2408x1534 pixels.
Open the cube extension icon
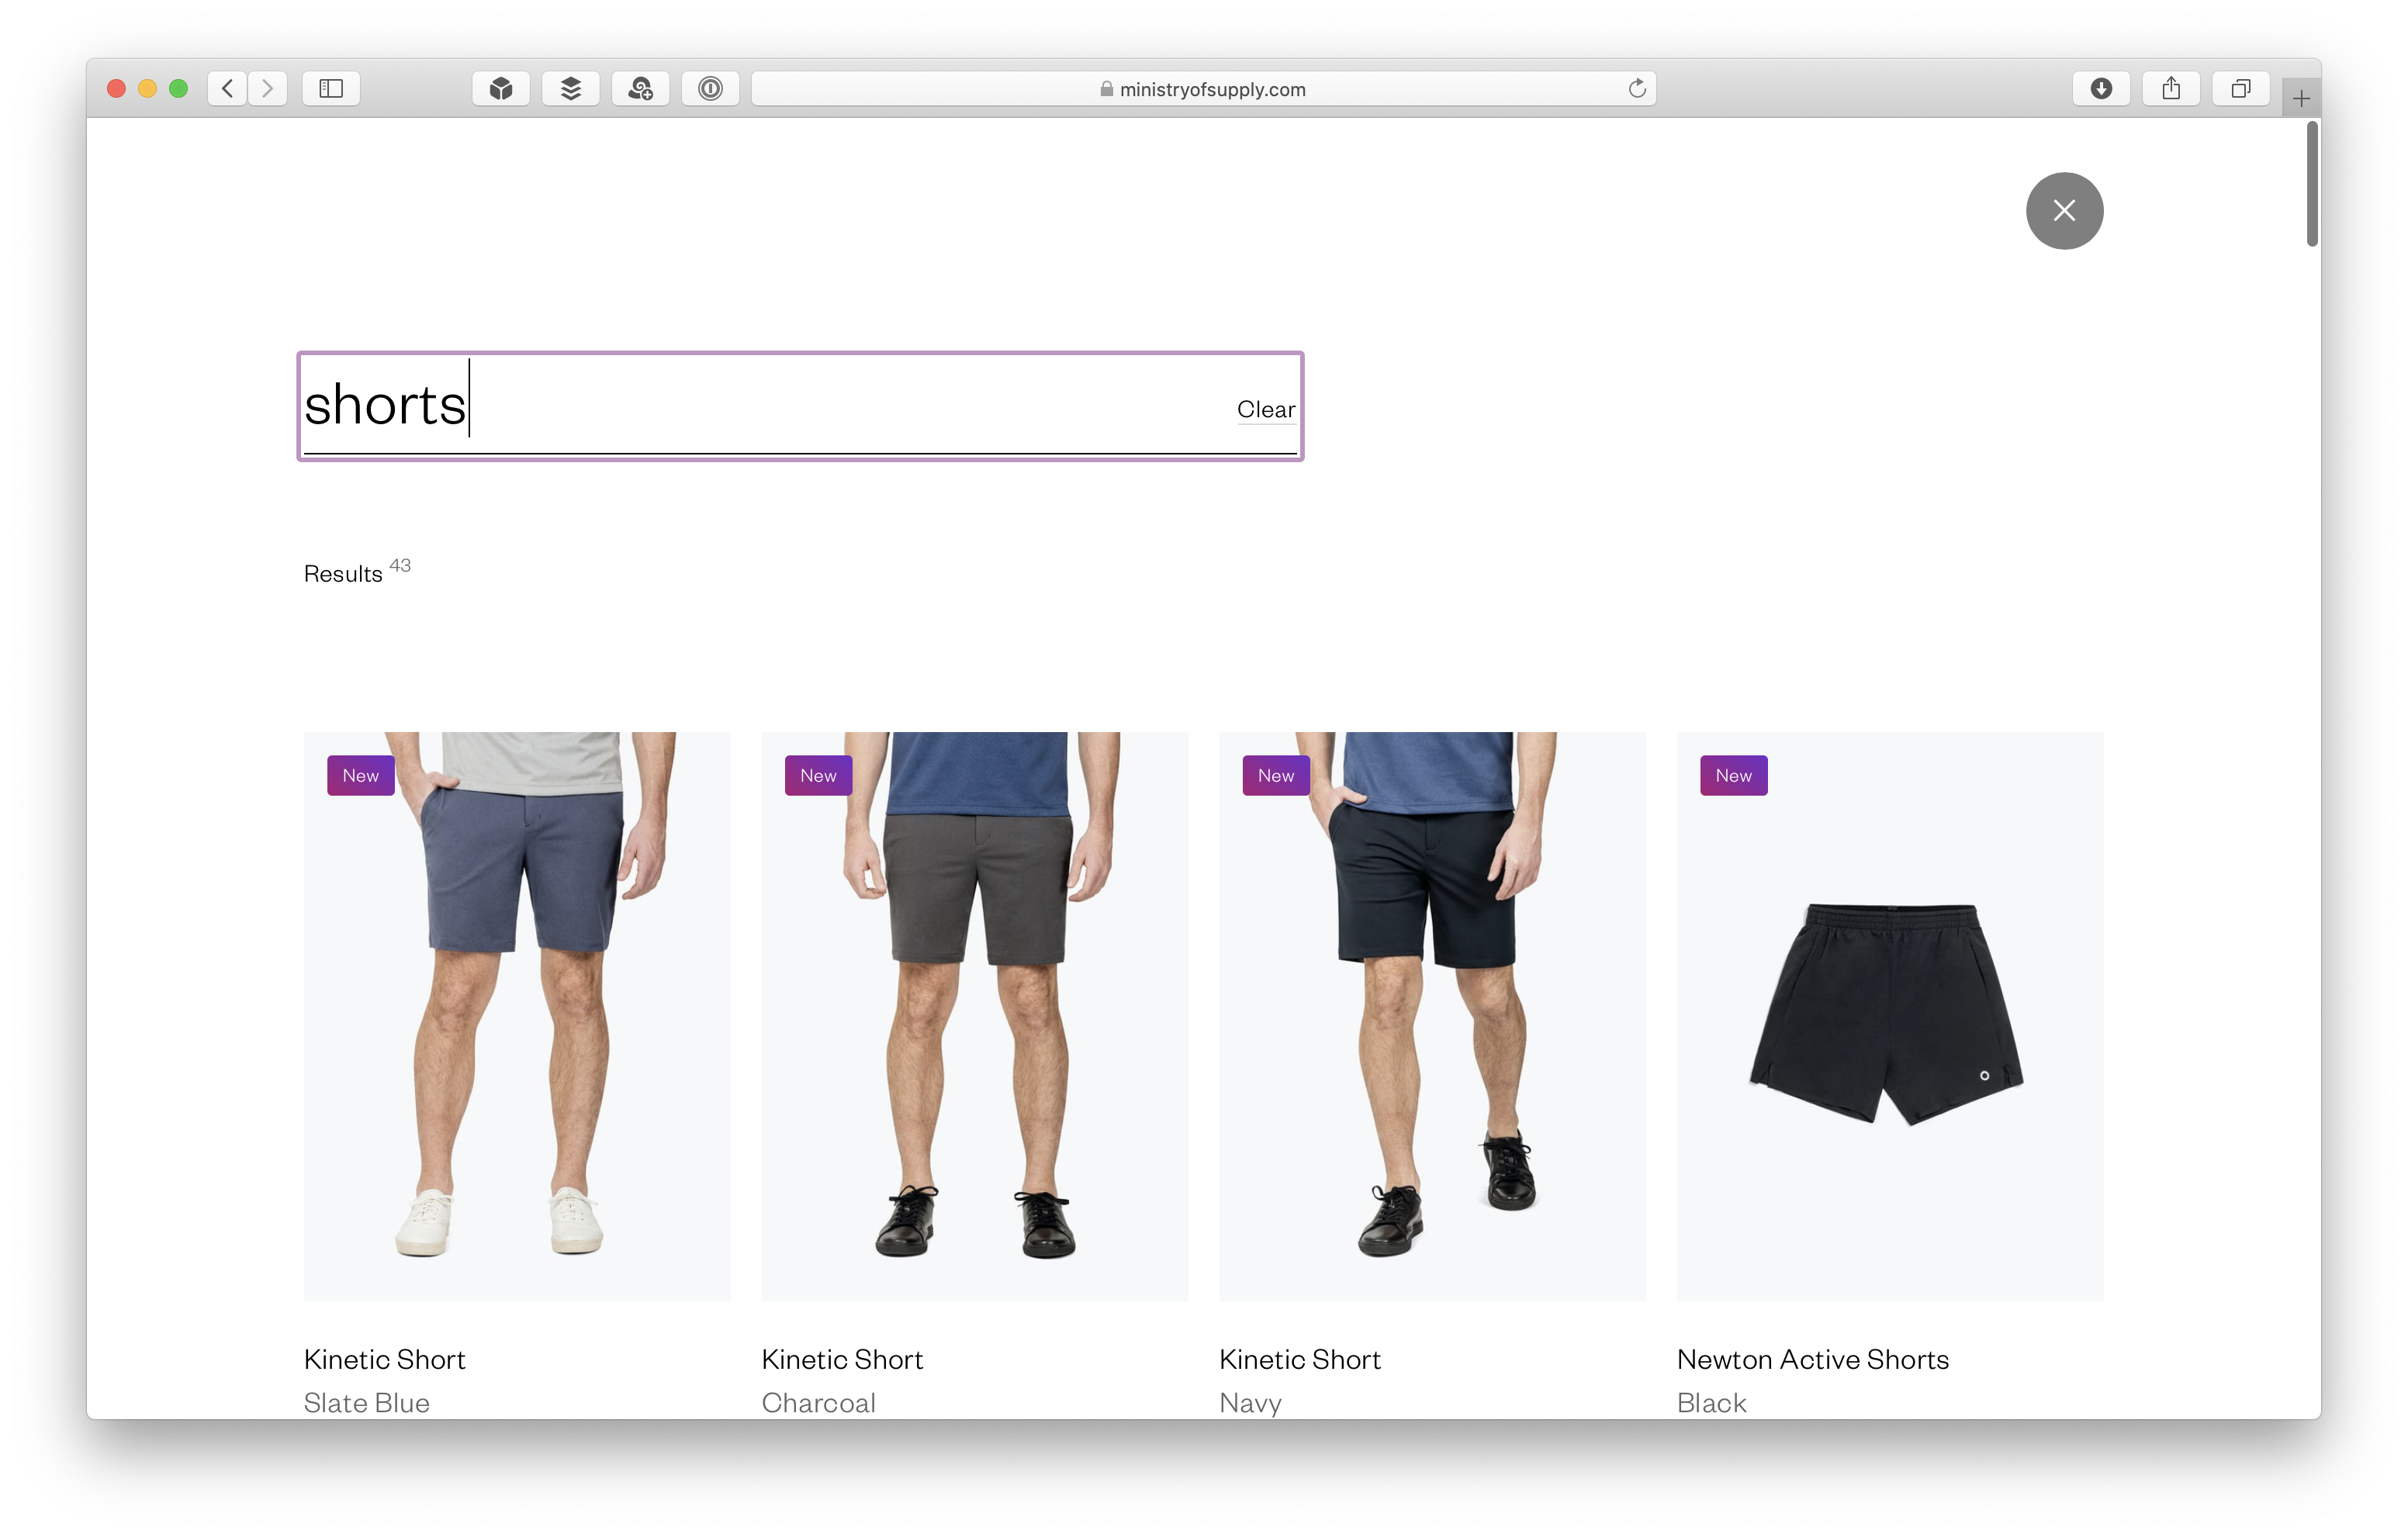501,89
